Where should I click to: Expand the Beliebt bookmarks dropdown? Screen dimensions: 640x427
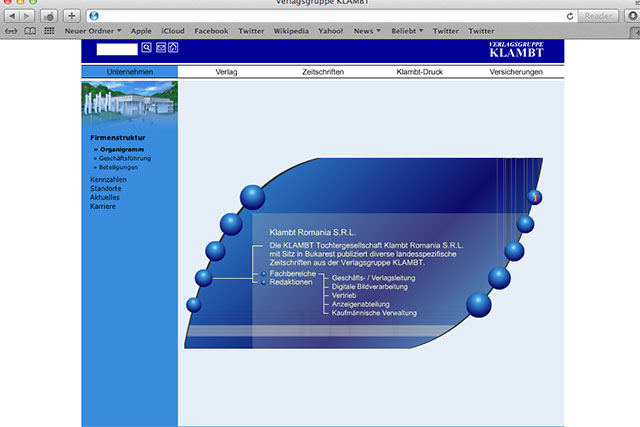tap(407, 31)
